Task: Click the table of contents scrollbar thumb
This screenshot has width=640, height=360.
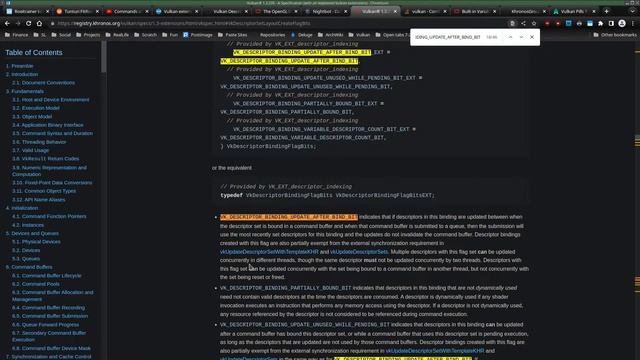Action: (x=104, y=57)
